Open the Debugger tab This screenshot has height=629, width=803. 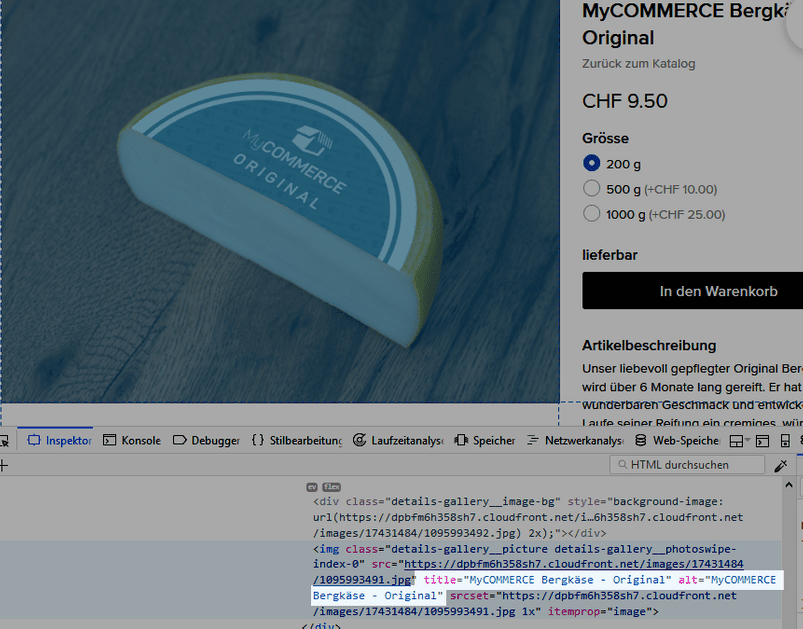206,440
